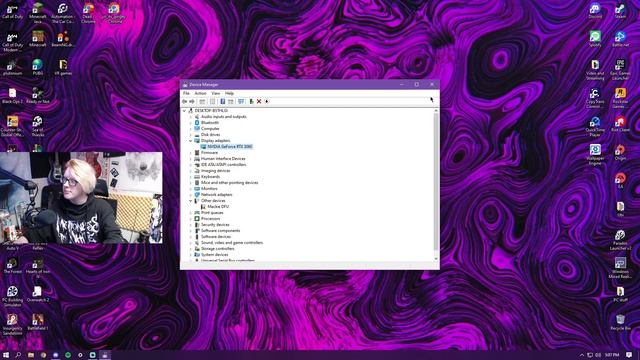640x360 pixels.
Task: Open taskbar search magnifier
Action: 18,355
